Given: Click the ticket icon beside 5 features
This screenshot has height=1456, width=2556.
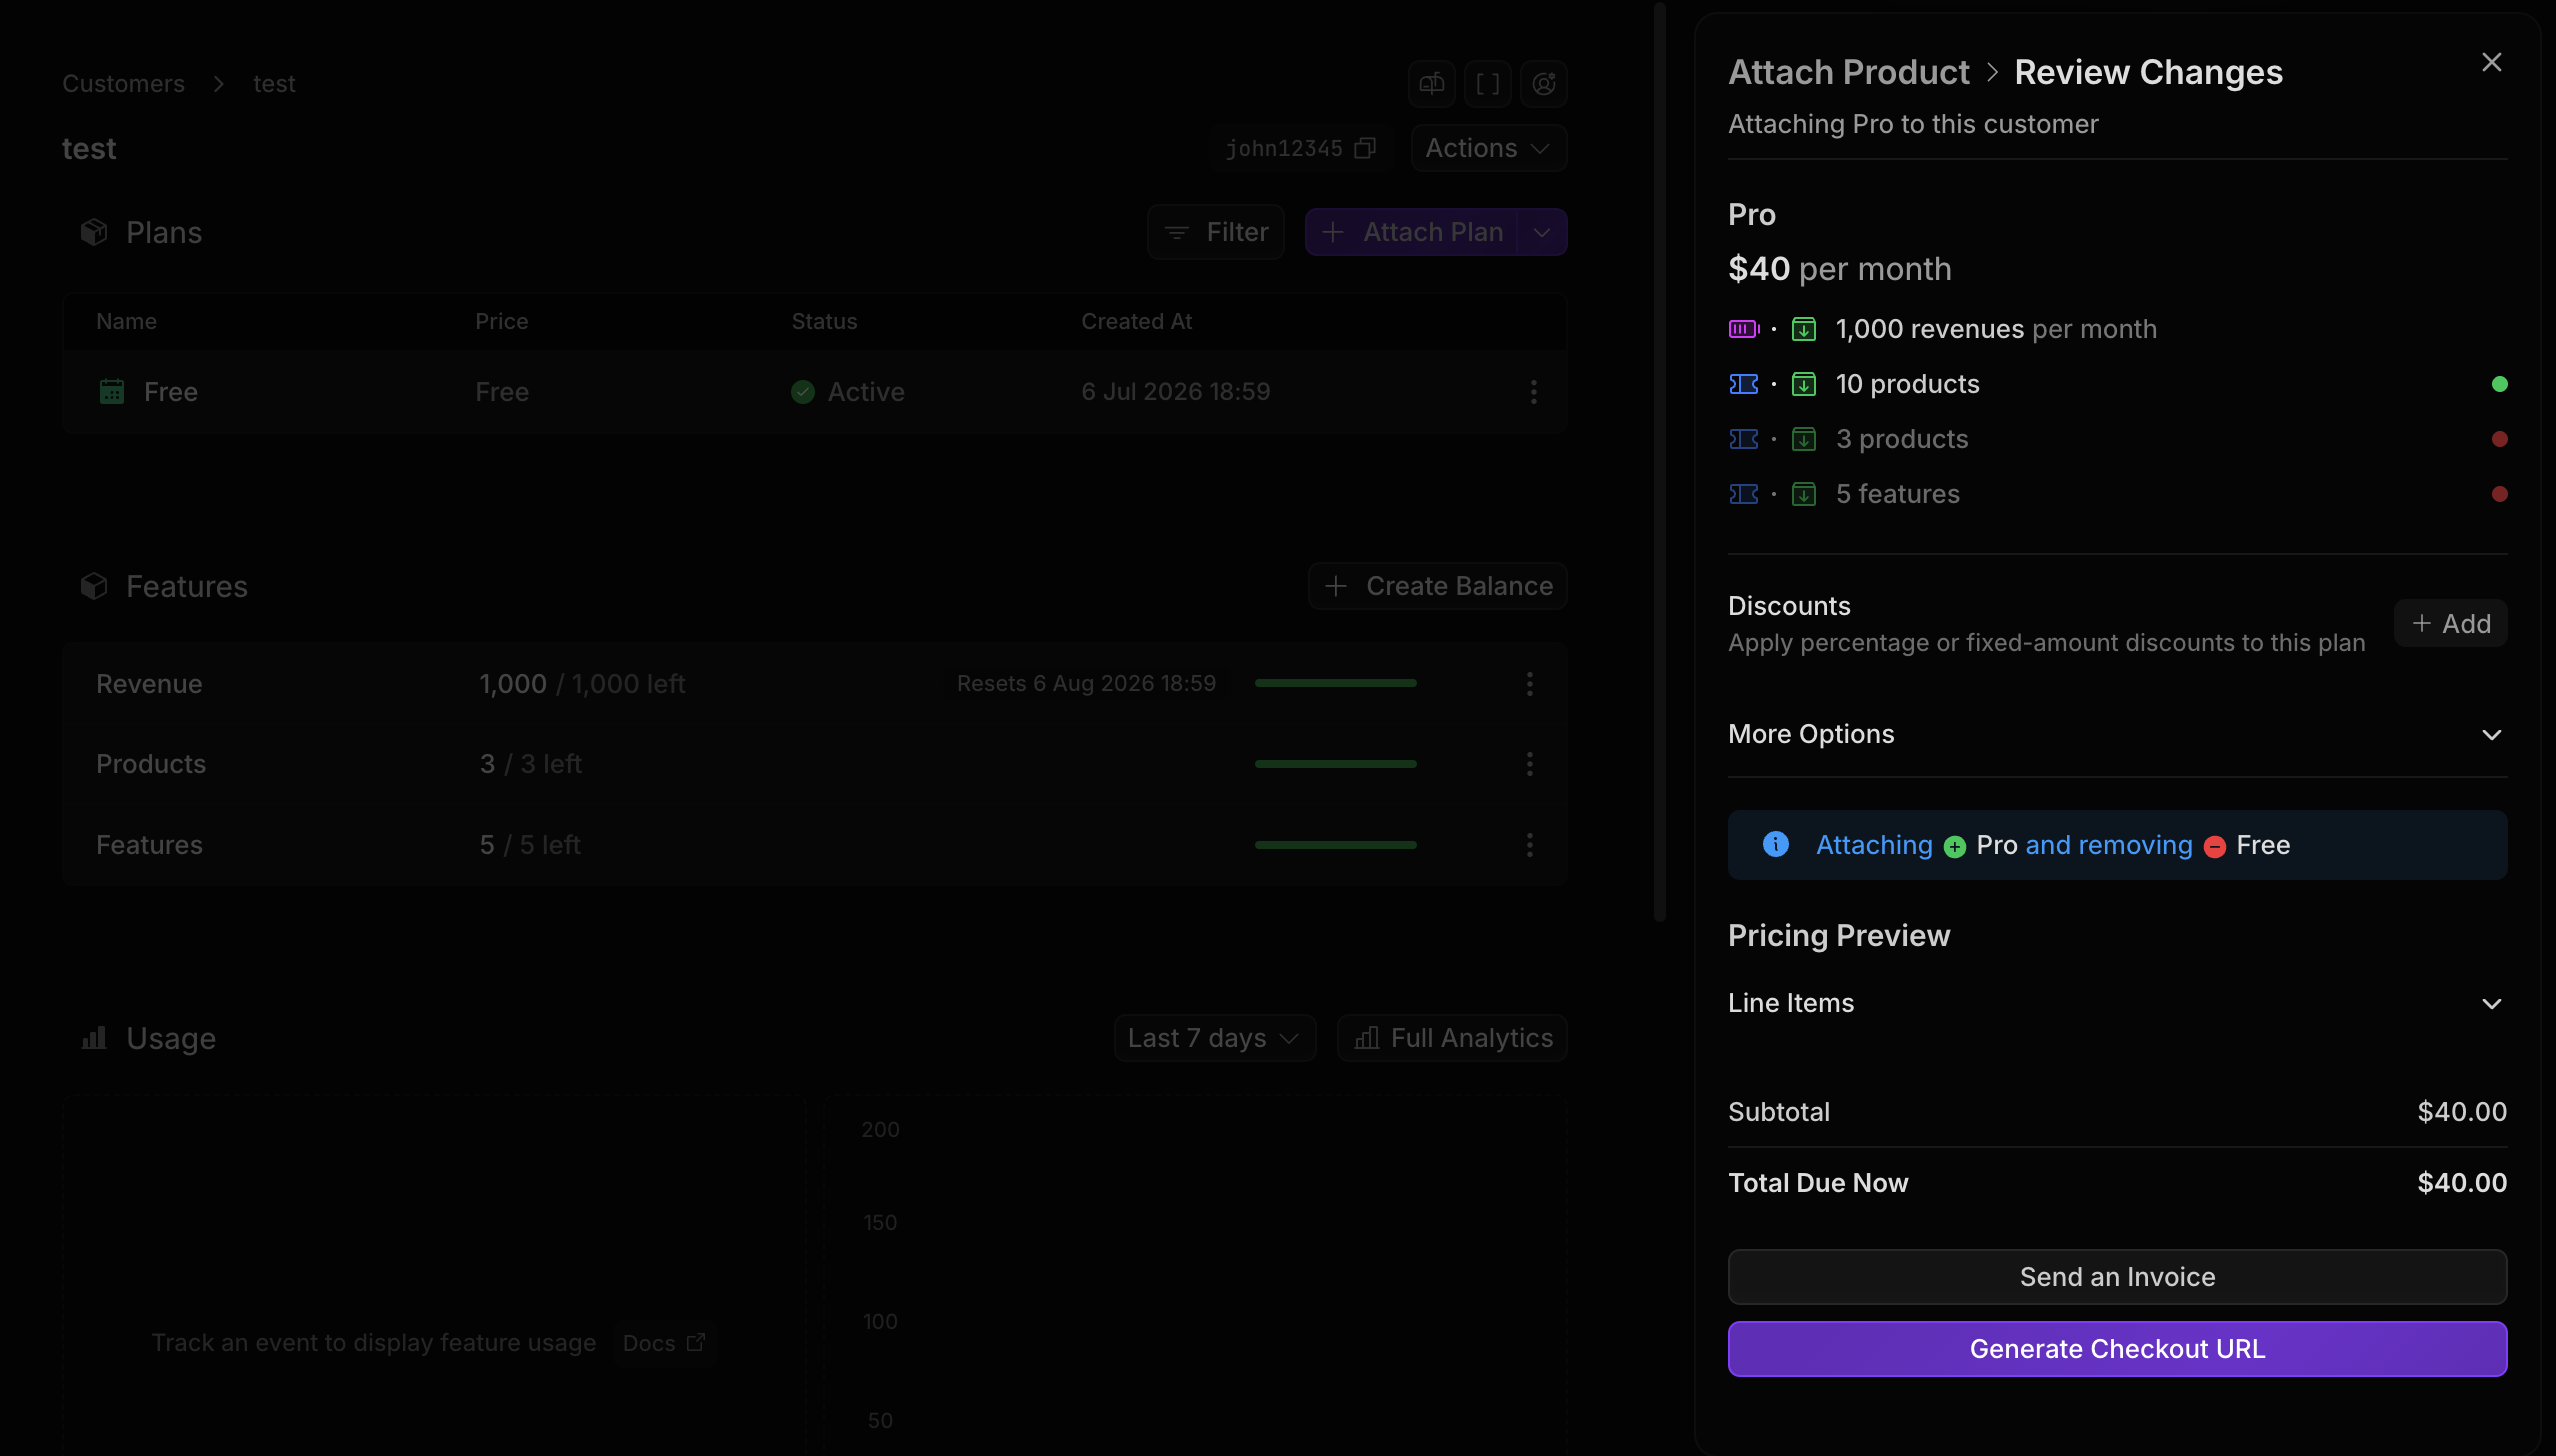Looking at the screenshot, I should [x=1744, y=494].
